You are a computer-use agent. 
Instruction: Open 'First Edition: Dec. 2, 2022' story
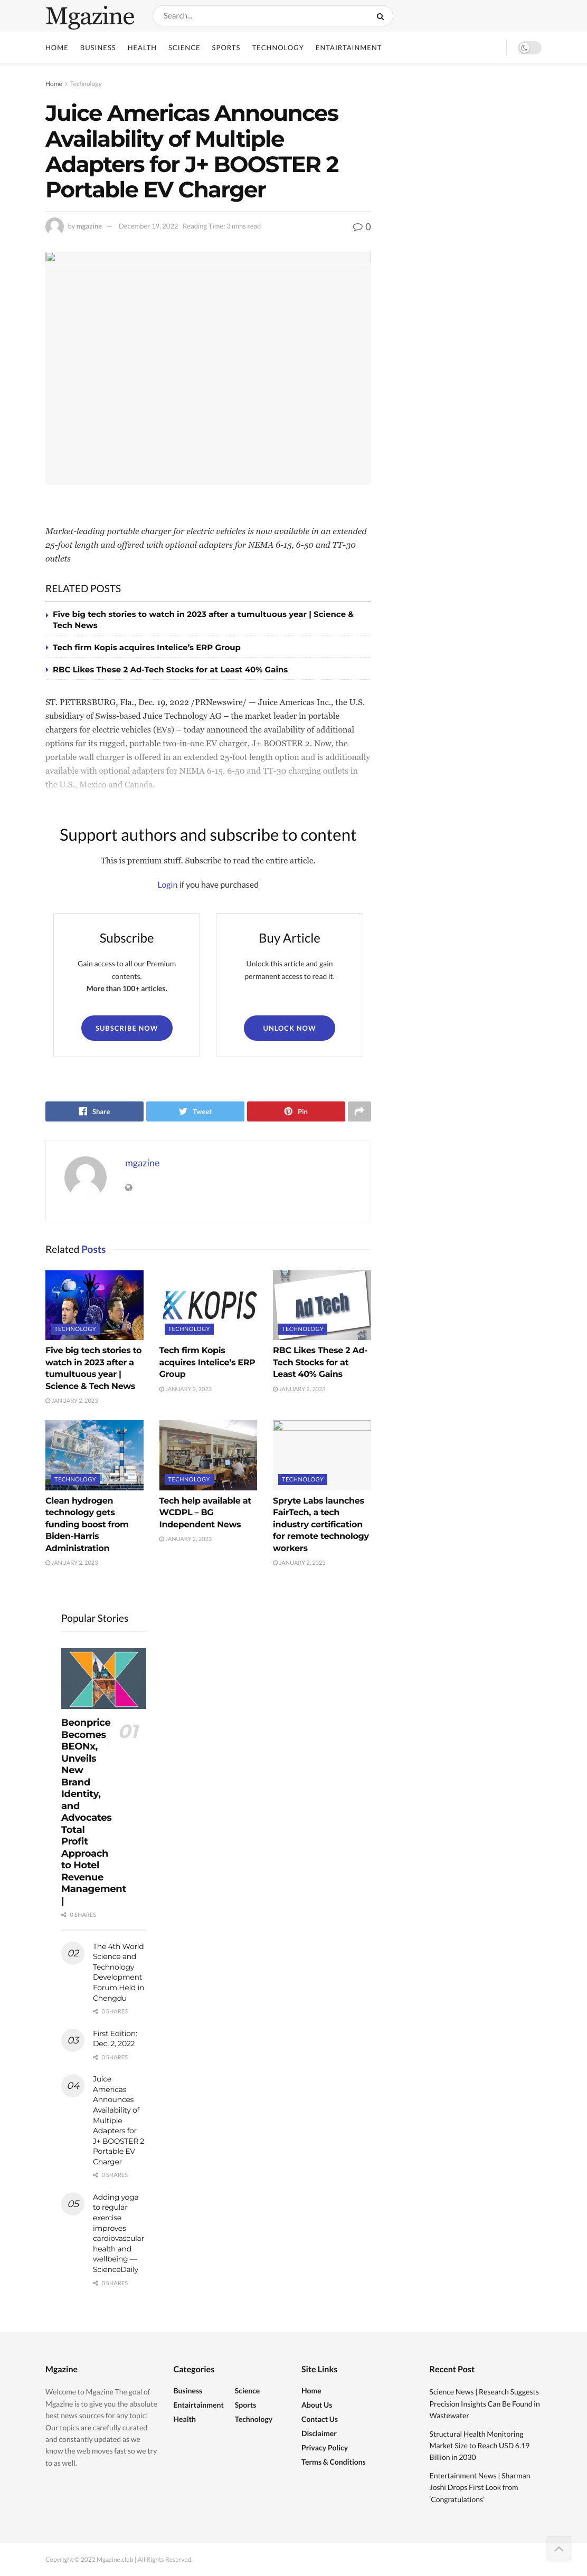tap(115, 2038)
